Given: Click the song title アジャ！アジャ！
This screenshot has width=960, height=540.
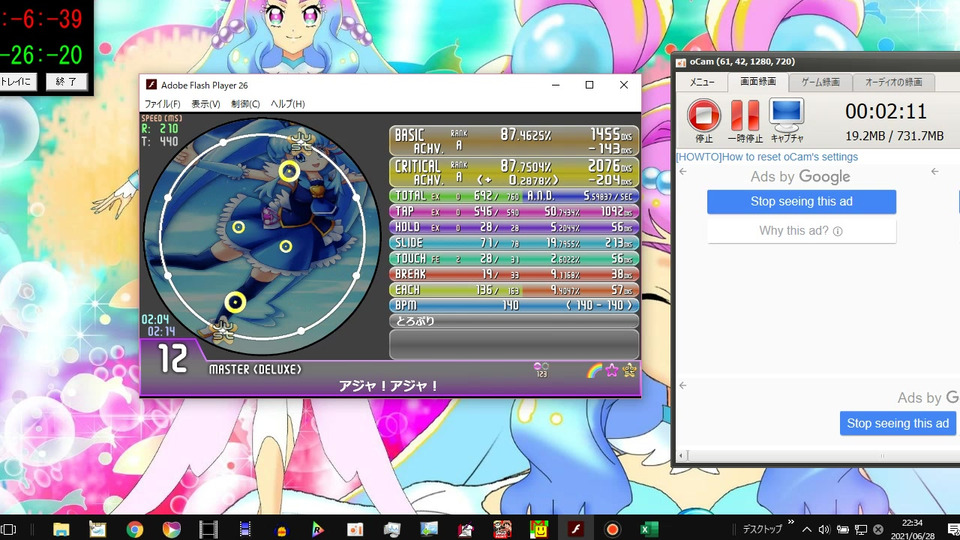Looking at the screenshot, I should (389, 386).
